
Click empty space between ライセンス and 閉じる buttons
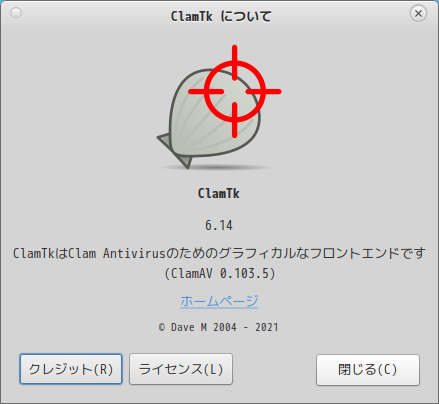pyautogui.click(x=274, y=369)
